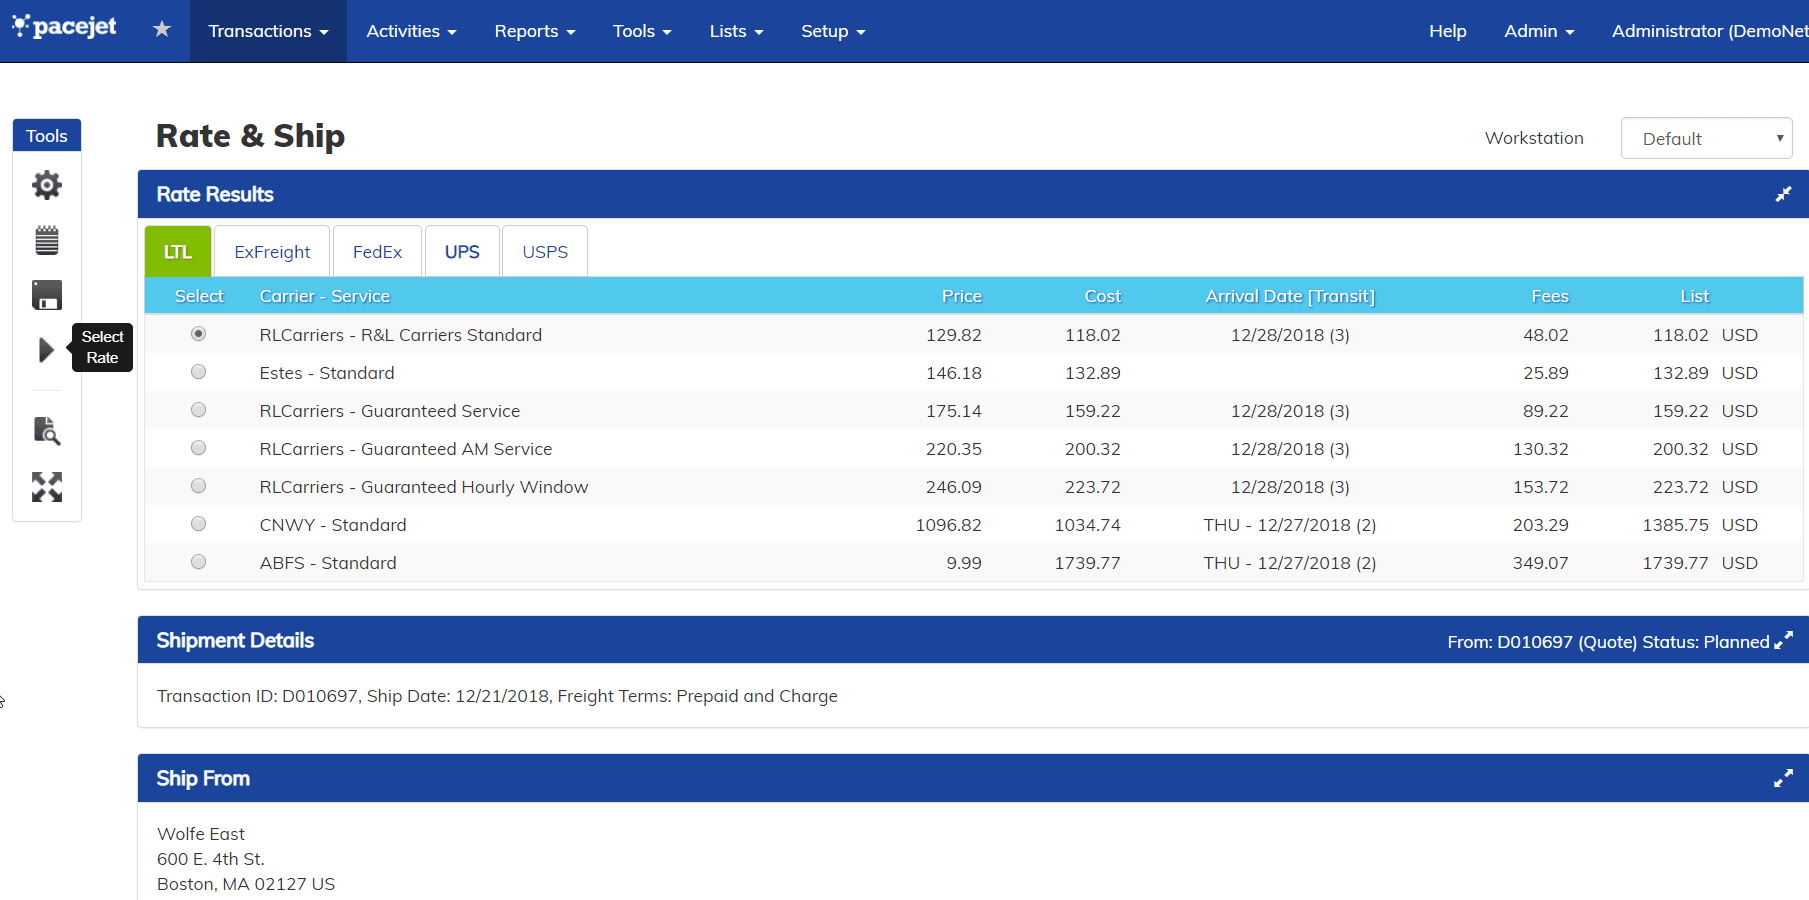Click the List column header

pos(1695,296)
